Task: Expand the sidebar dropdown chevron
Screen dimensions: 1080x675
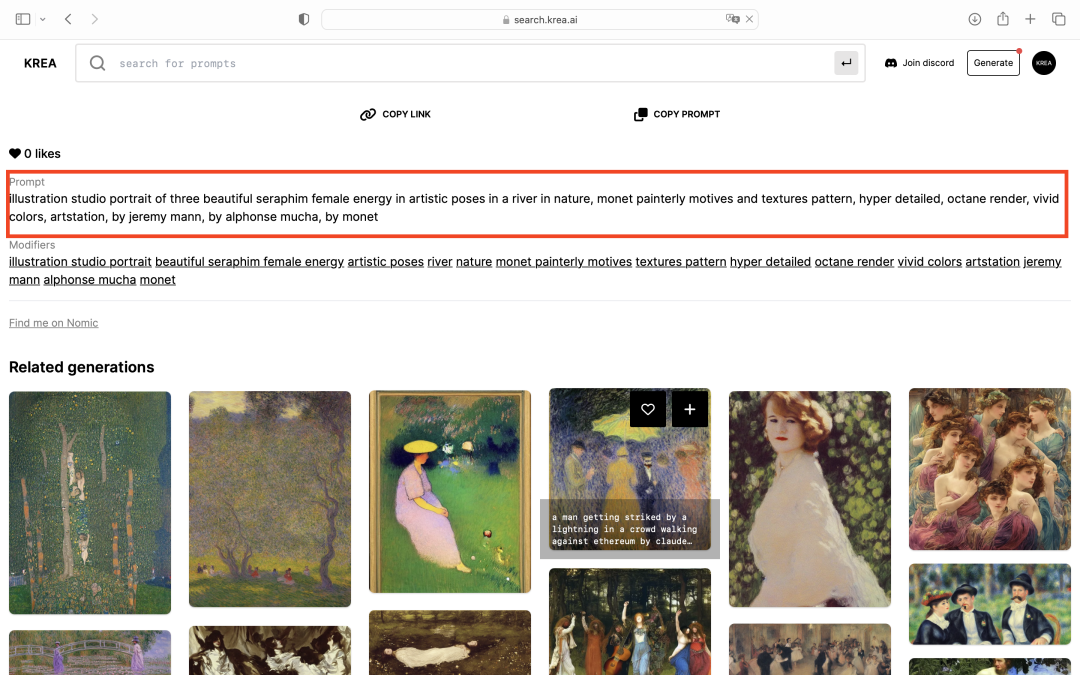Action: pyautogui.click(x=42, y=19)
